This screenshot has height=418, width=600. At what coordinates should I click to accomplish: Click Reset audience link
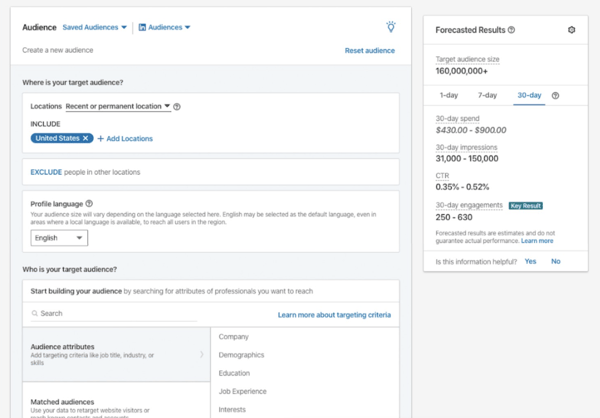(x=369, y=50)
